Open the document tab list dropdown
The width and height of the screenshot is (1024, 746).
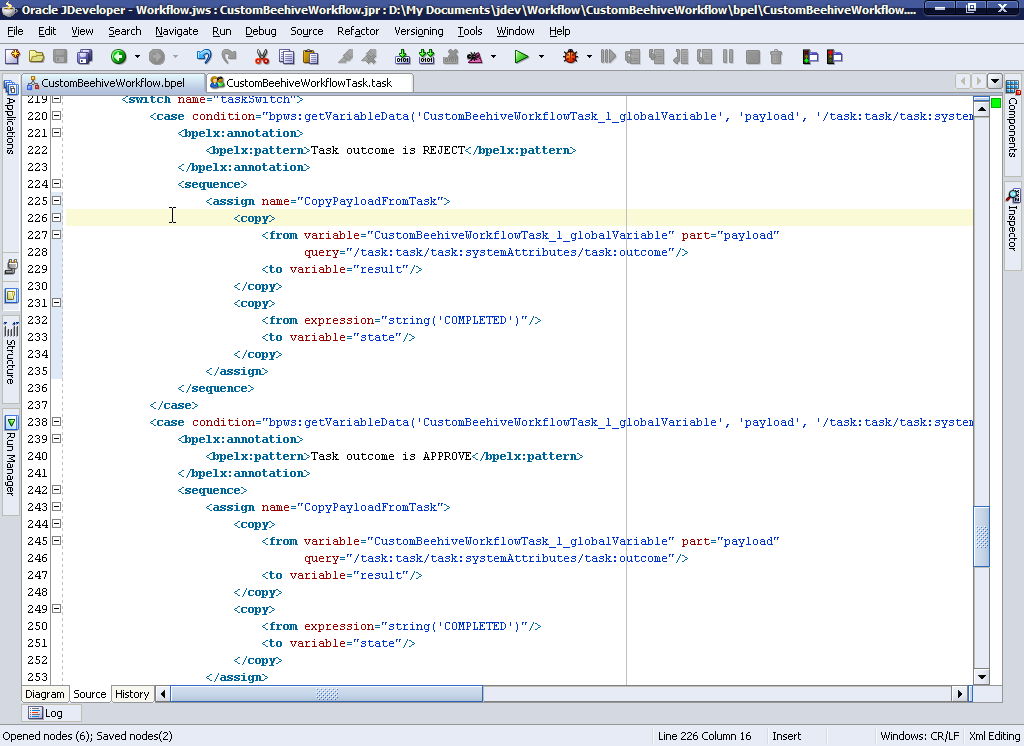click(x=994, y=81)
